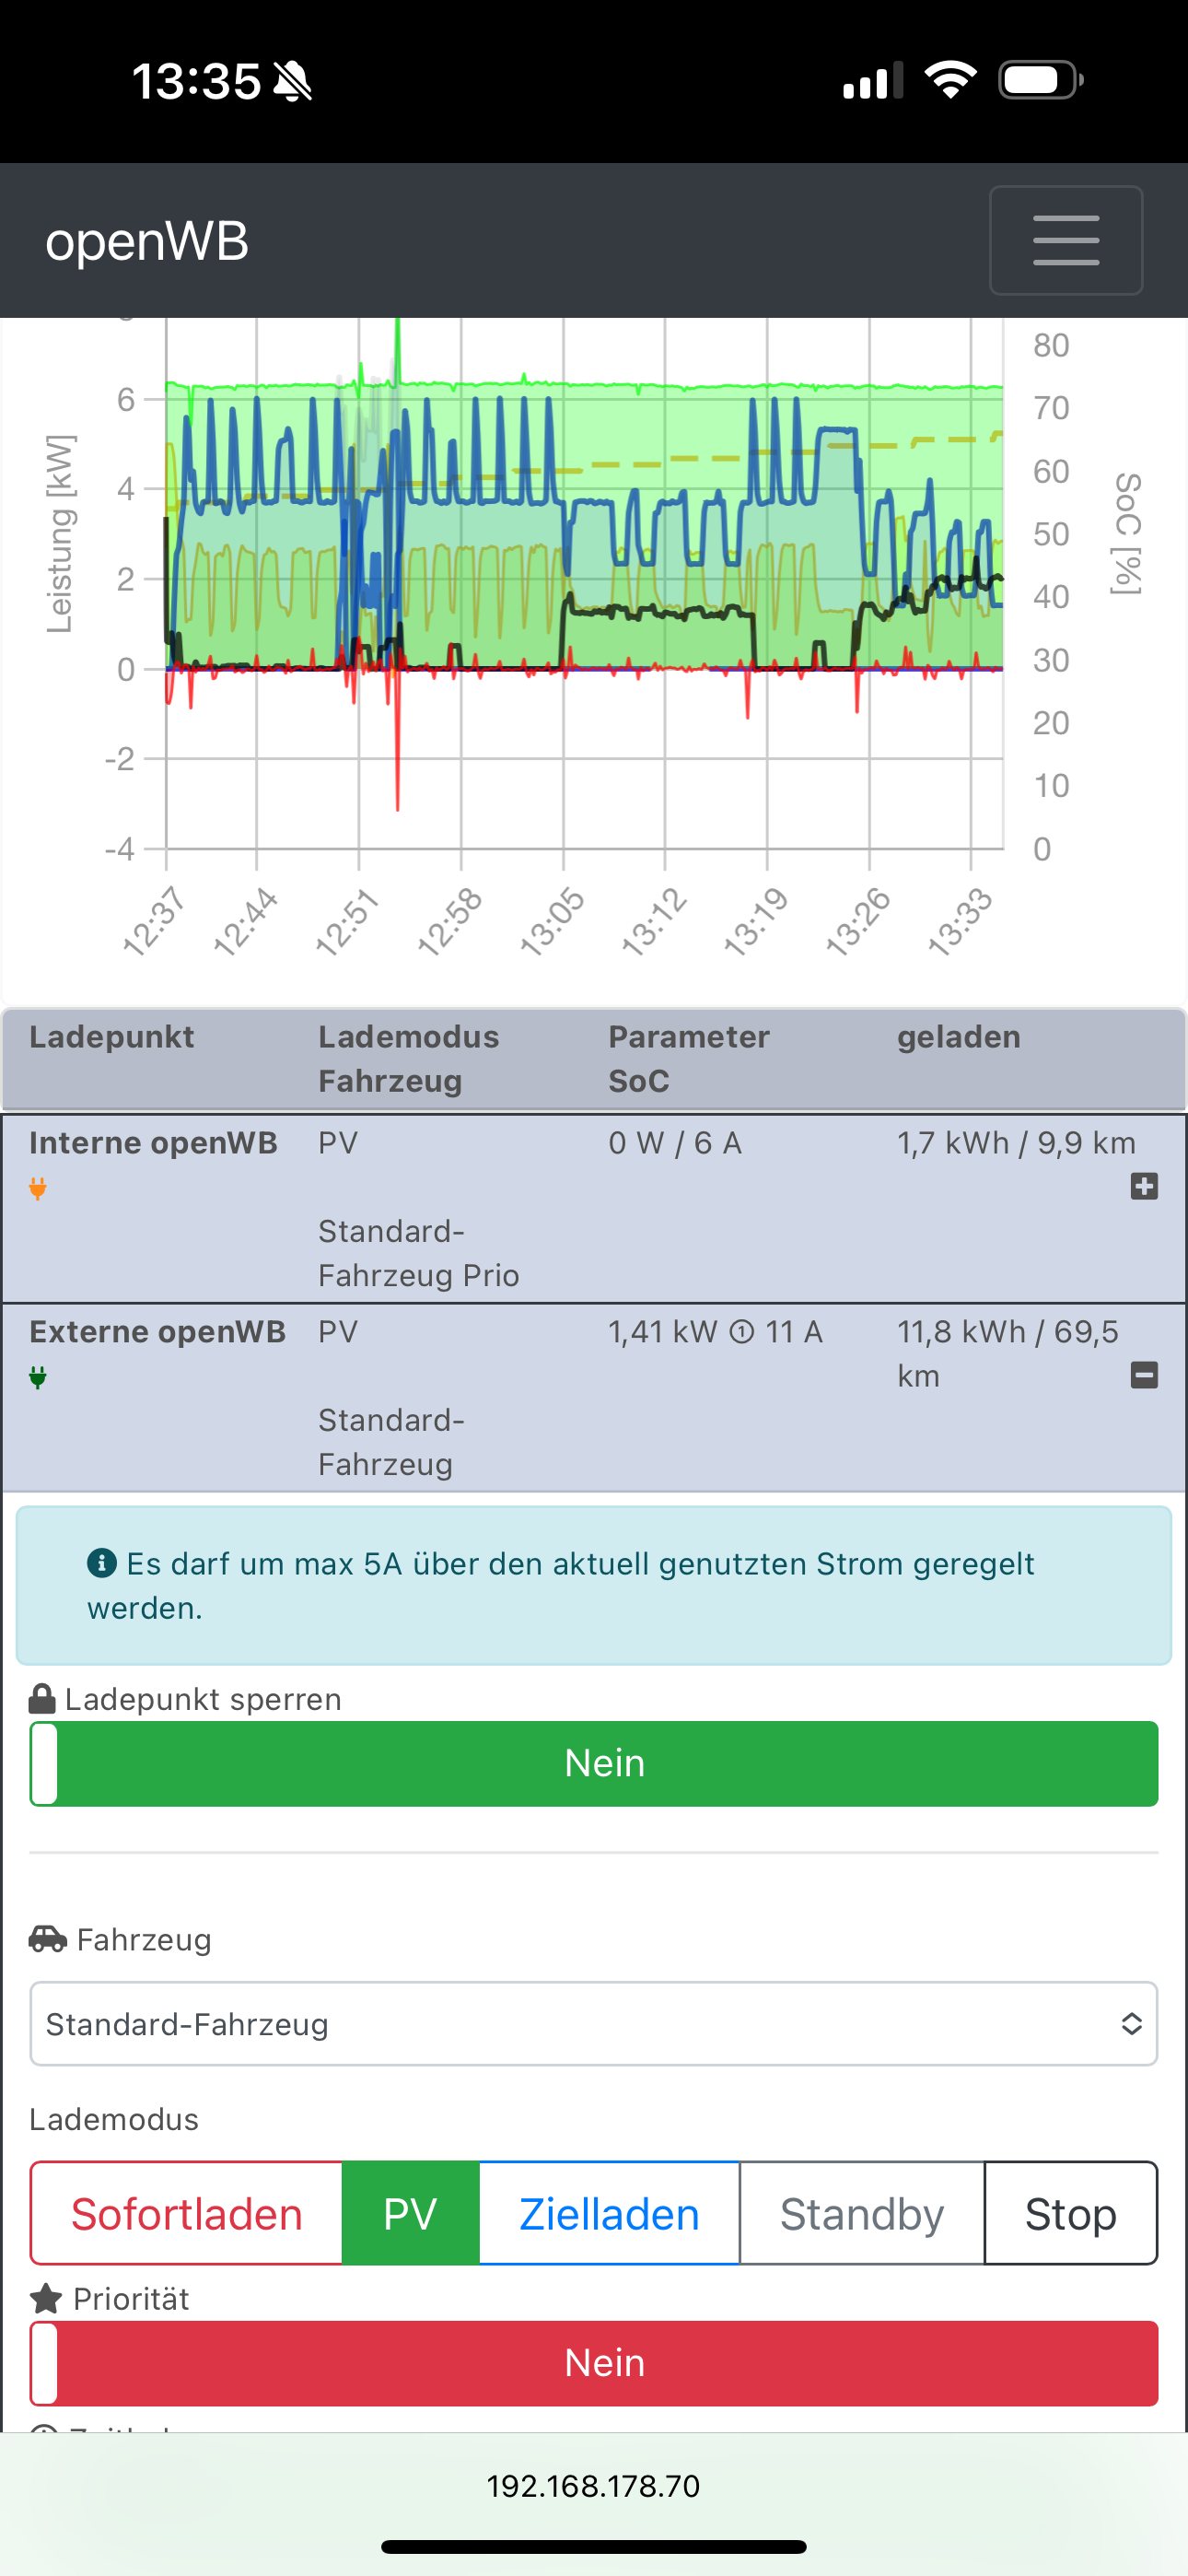Expand the Interne openWB row with plus
This screenshot has width=1188, height=2576.
[1144, 1186]
